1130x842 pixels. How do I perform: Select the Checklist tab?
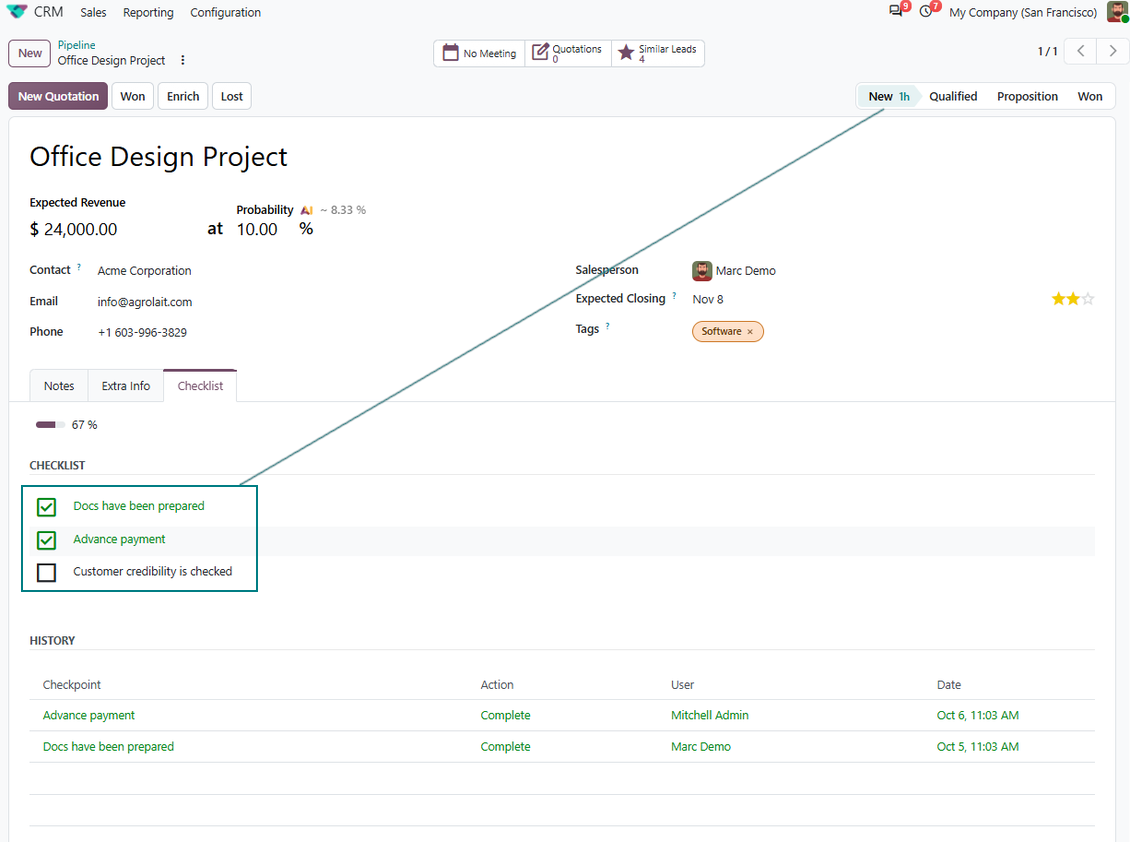pyautogui.click(x=200, y=386)
